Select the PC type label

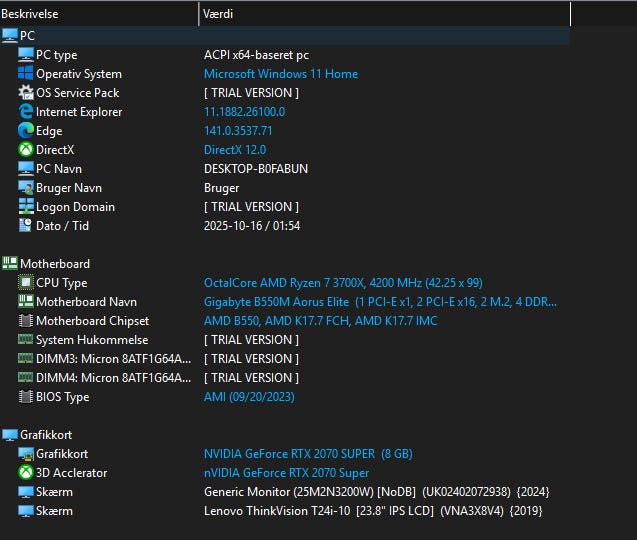click(56, 55)
